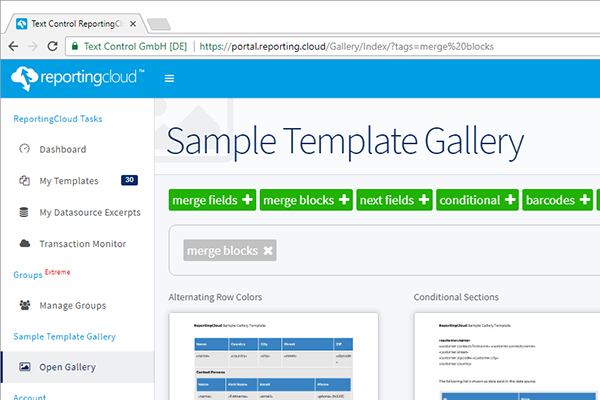Click the Dashboard gauge icon
Viewport: 600px width, 400px height.
pyautogui.click(x=24, y=149)
